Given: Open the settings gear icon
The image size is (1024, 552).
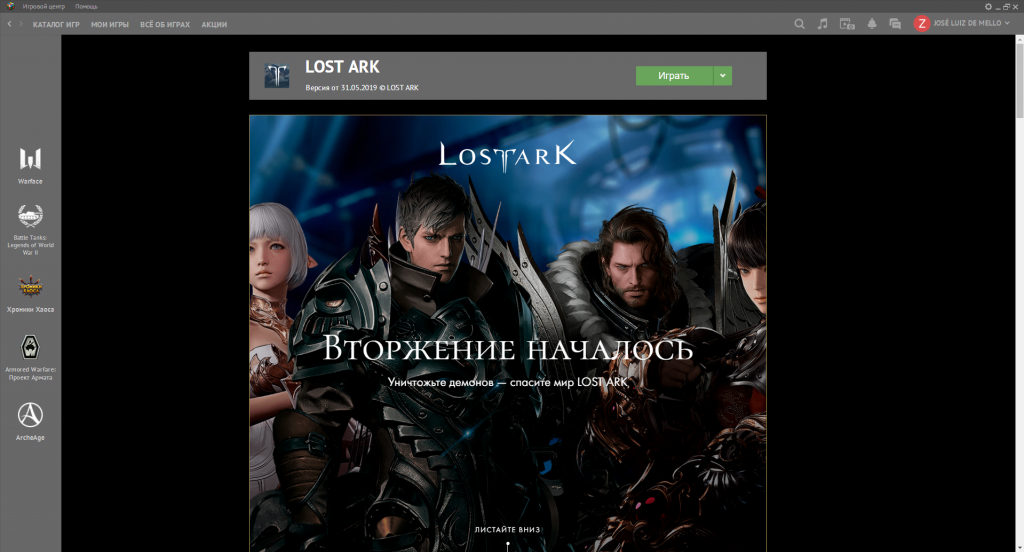Looking at the screenshot, I should [x=988, y=7].
